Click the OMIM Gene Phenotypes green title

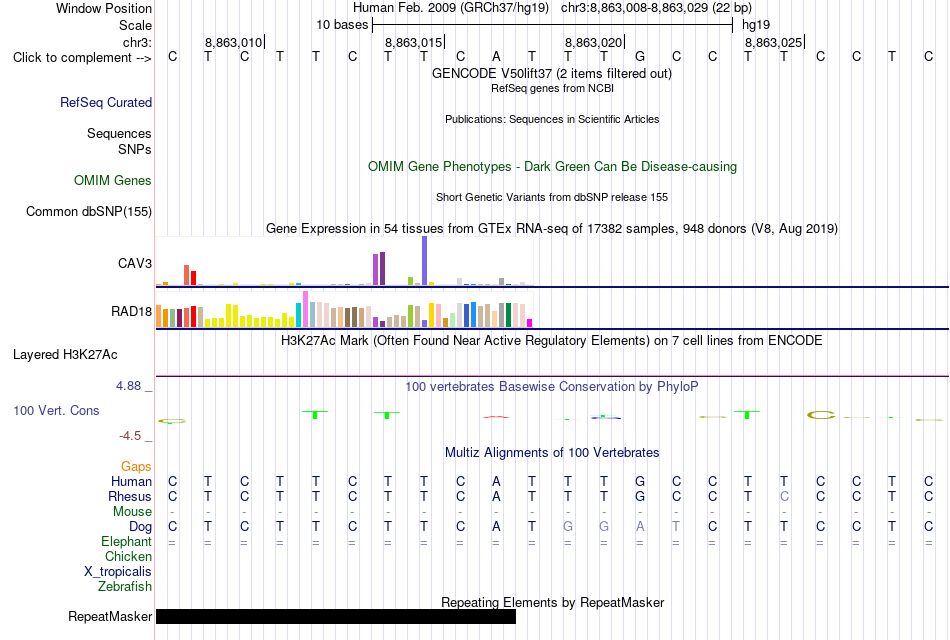coord(552,167)
